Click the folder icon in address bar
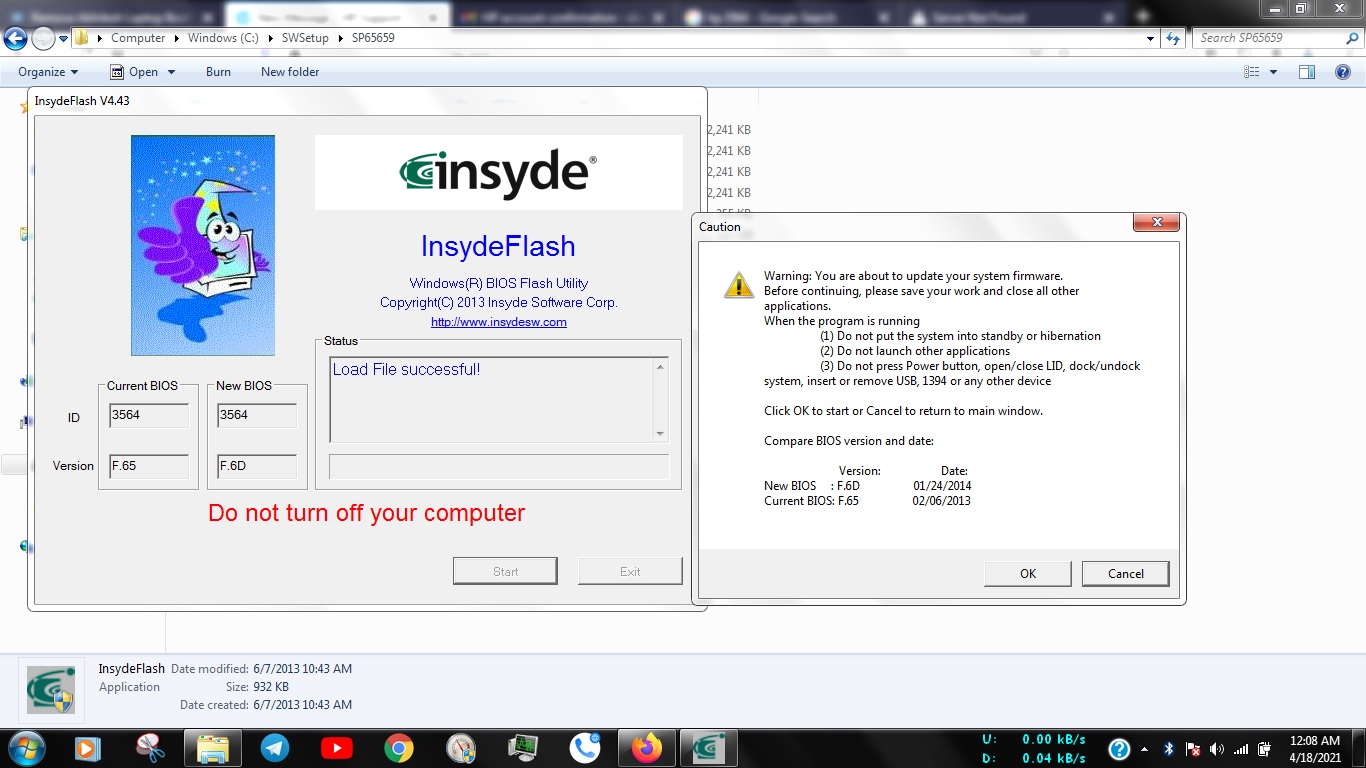This screenshot has height=768, width=1366. point(83,38)
